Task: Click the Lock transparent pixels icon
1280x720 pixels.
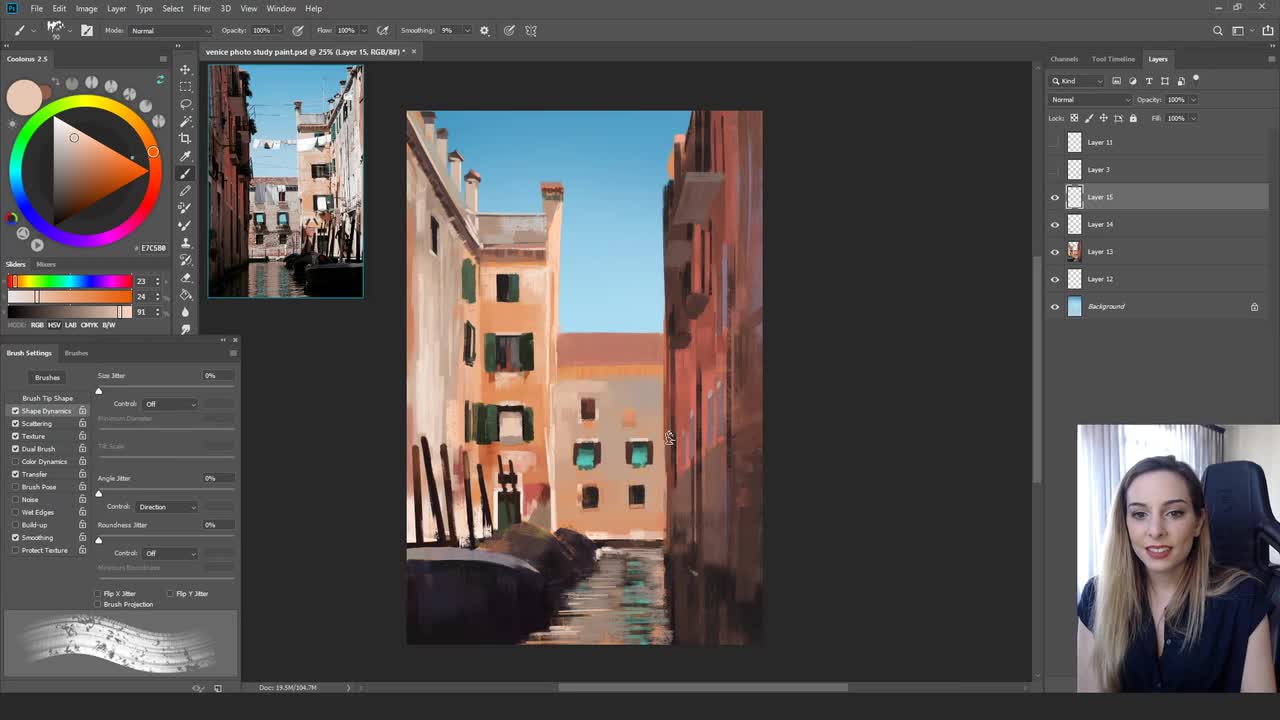Action: pos(1074,118)
